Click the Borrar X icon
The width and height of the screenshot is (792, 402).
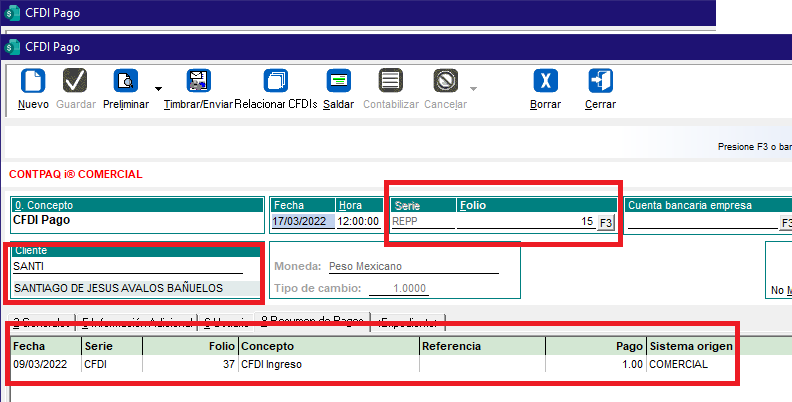point(545,82)
